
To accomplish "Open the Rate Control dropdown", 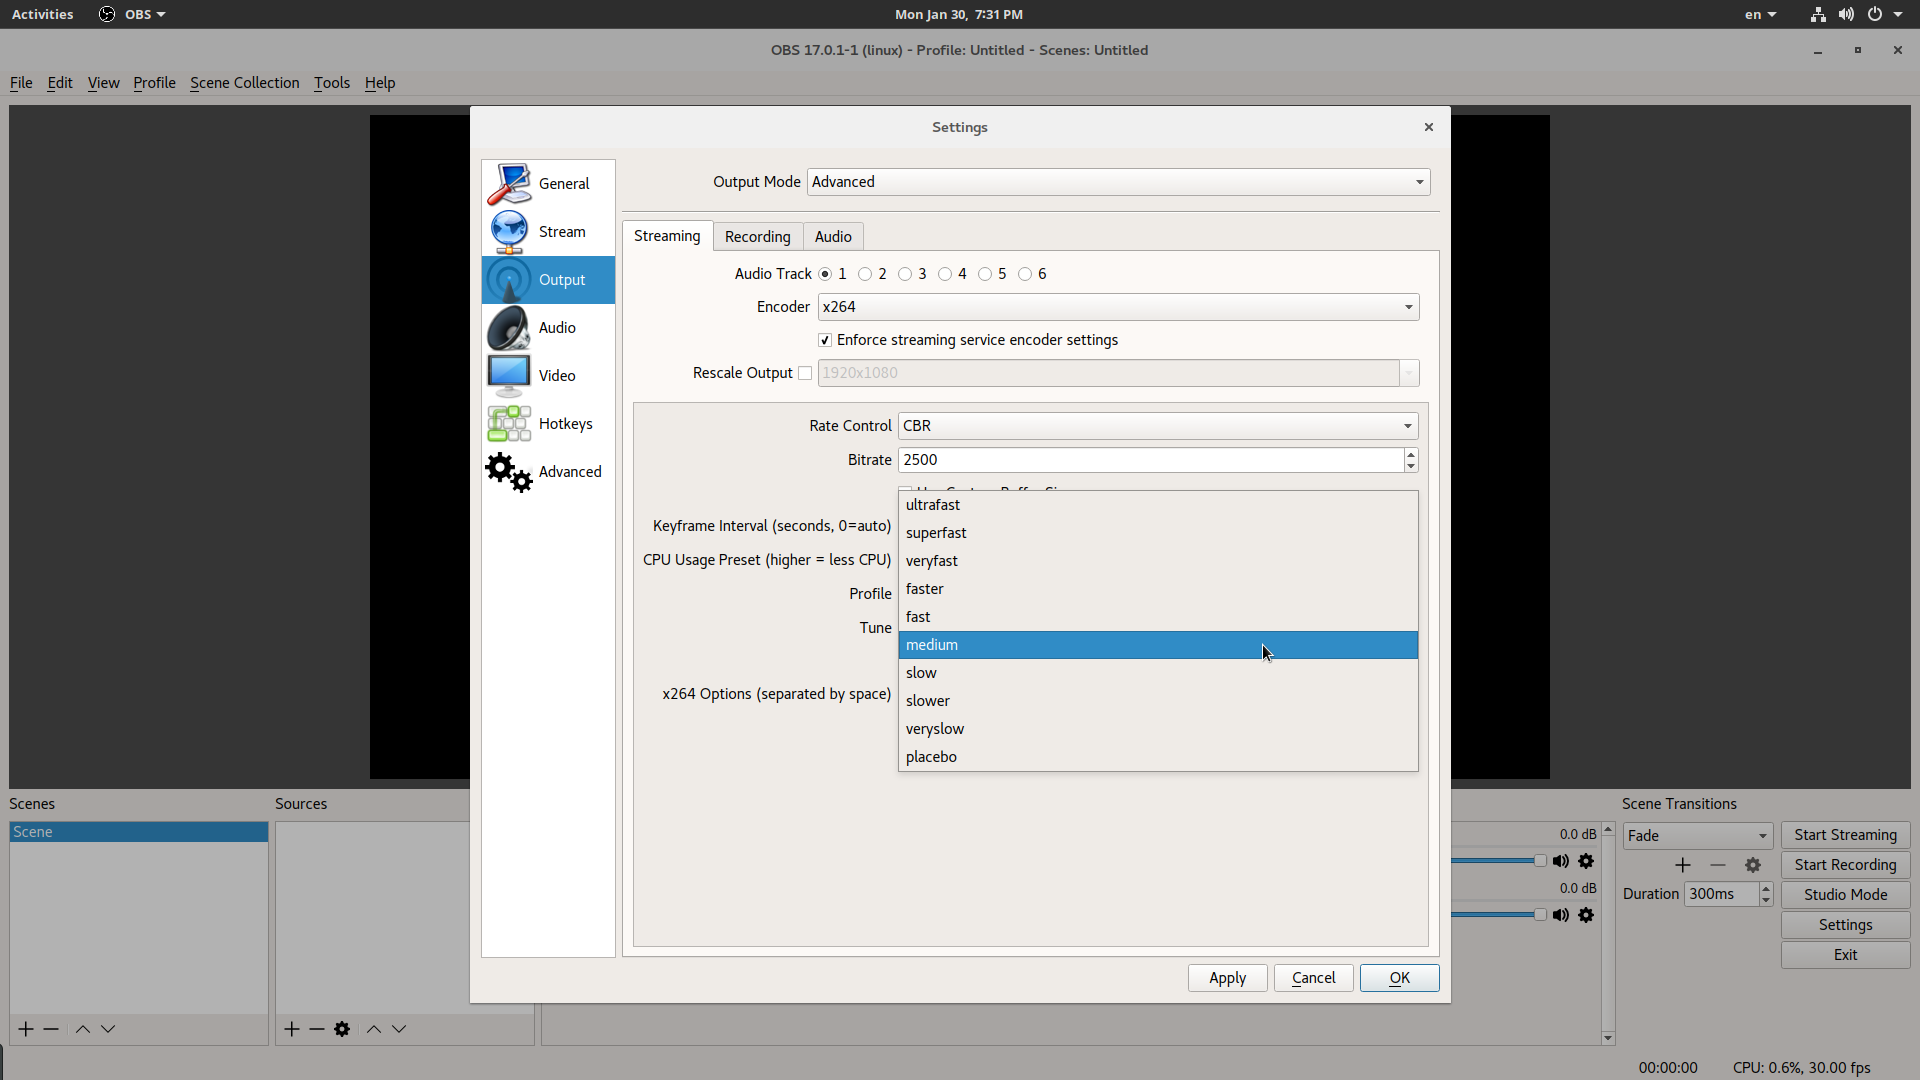I will coord(1157,426).
